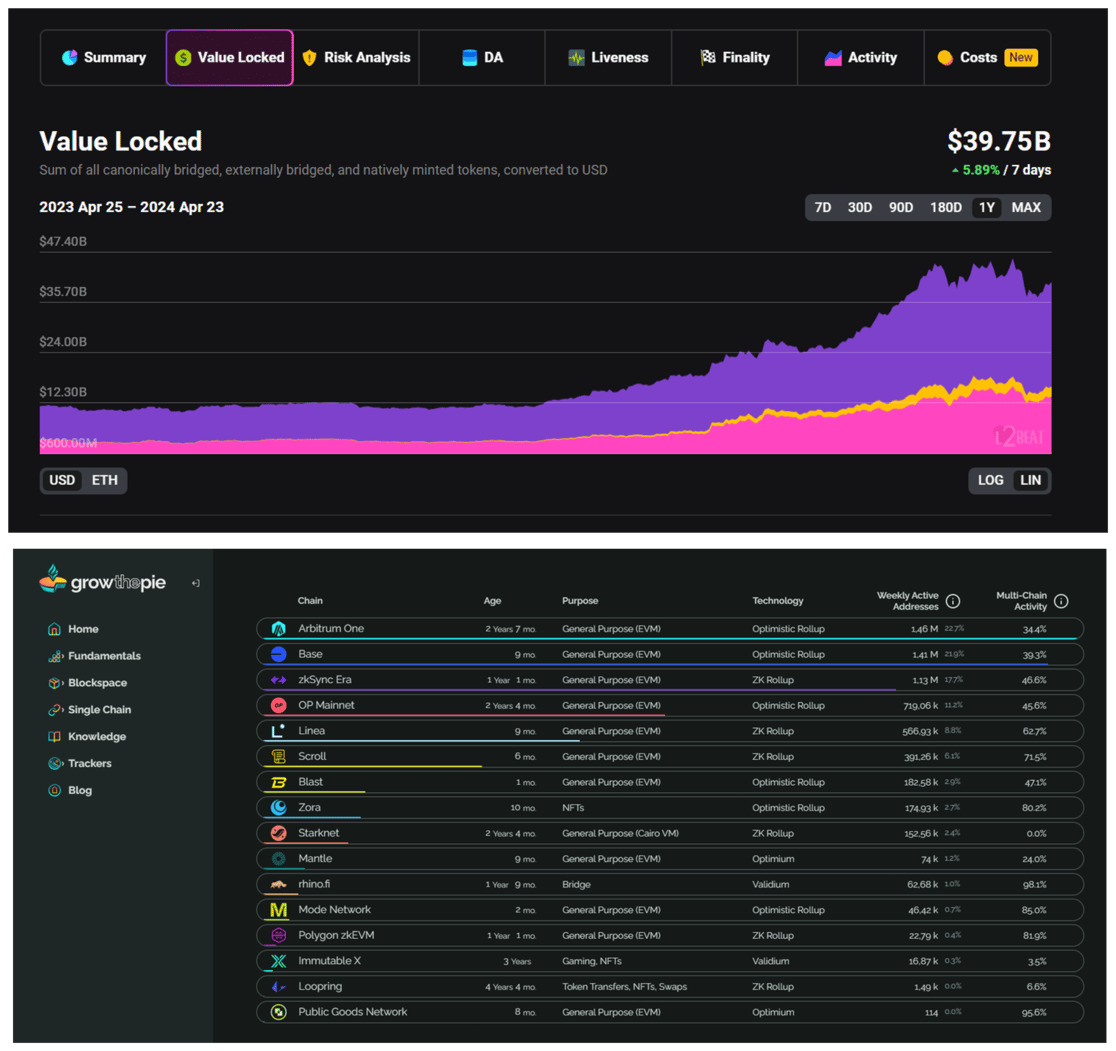Click the growthepie logo
The image size is (1116, 1051).
102,581
